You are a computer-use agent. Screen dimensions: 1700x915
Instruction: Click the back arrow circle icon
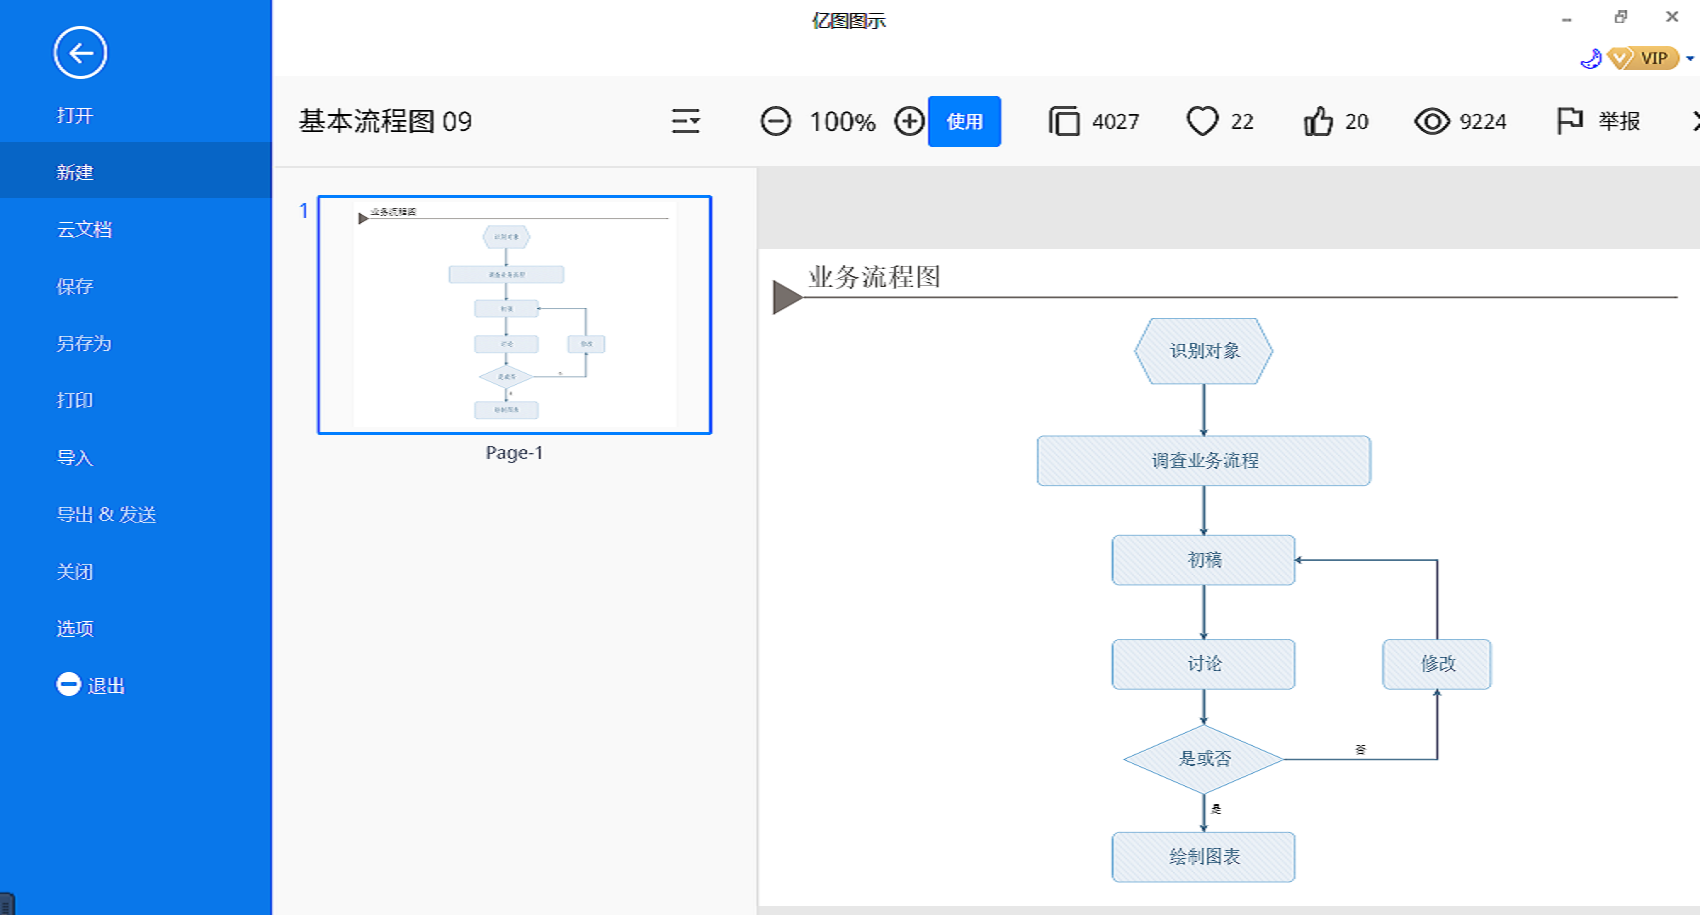pos(80,53)
